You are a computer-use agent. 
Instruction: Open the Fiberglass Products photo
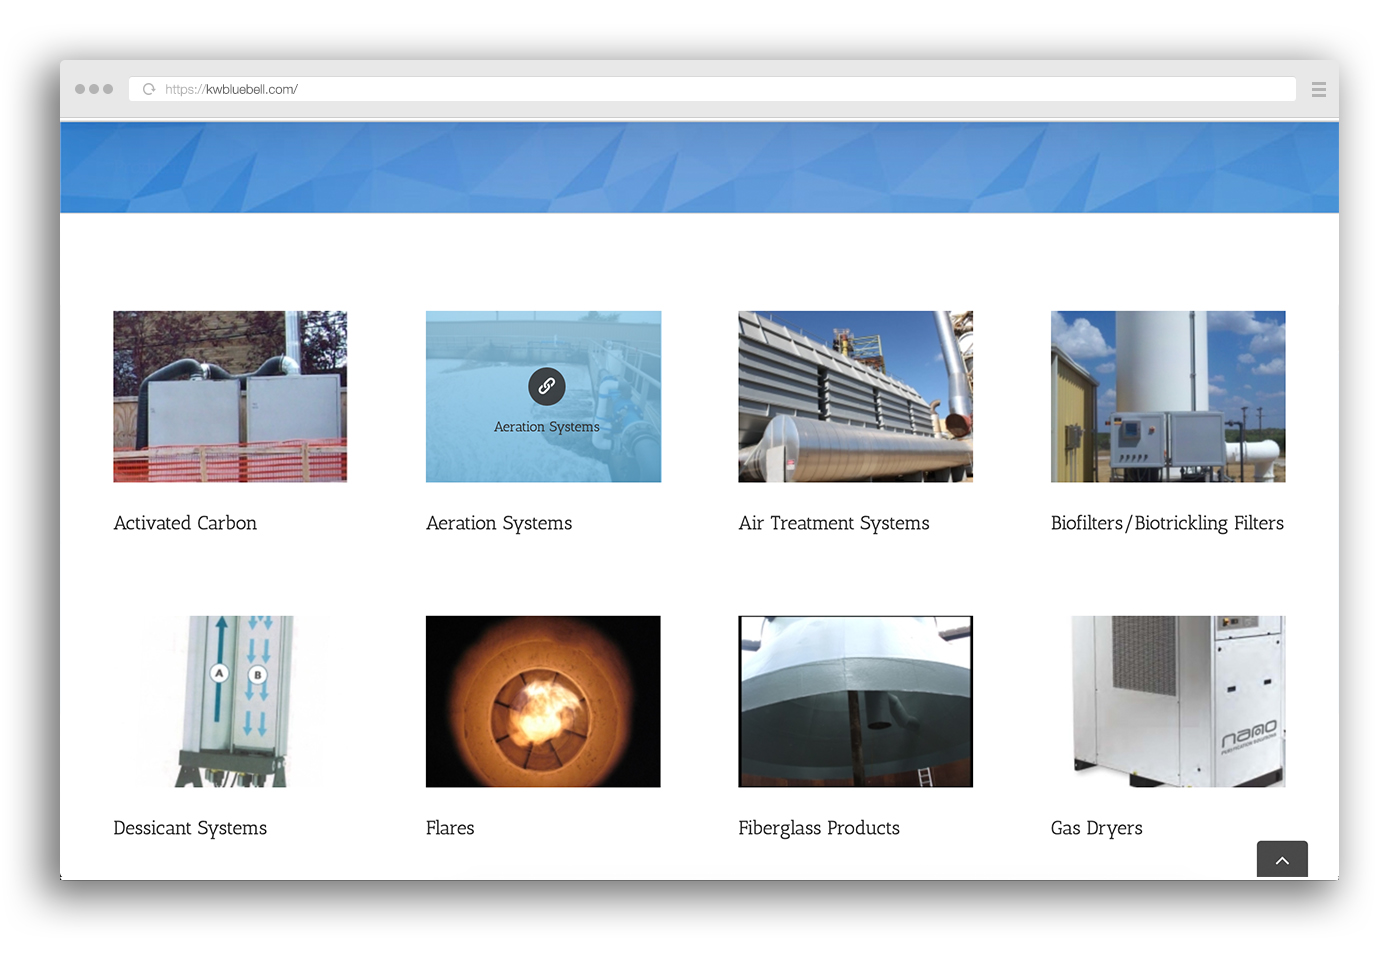click(x=855, y=701)
